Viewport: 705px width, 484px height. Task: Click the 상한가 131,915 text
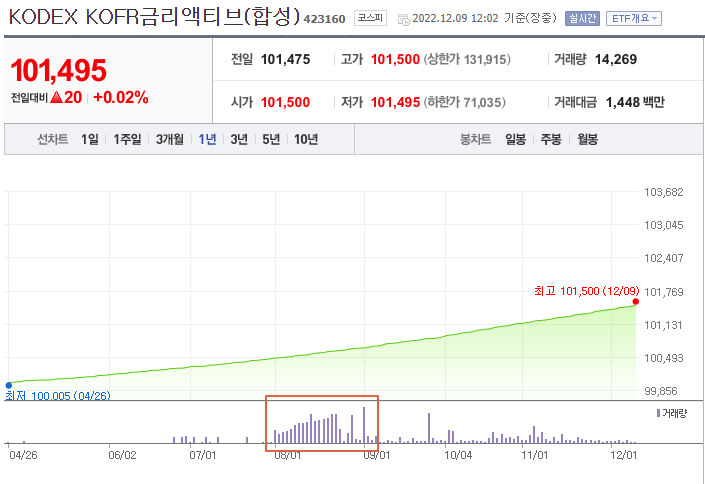467,59
